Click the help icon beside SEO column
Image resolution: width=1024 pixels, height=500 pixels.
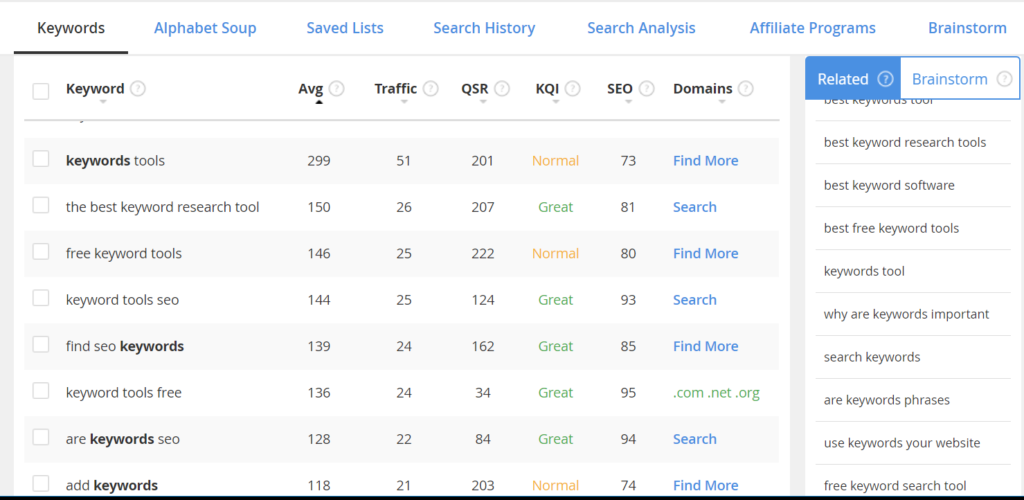point(646,88)
